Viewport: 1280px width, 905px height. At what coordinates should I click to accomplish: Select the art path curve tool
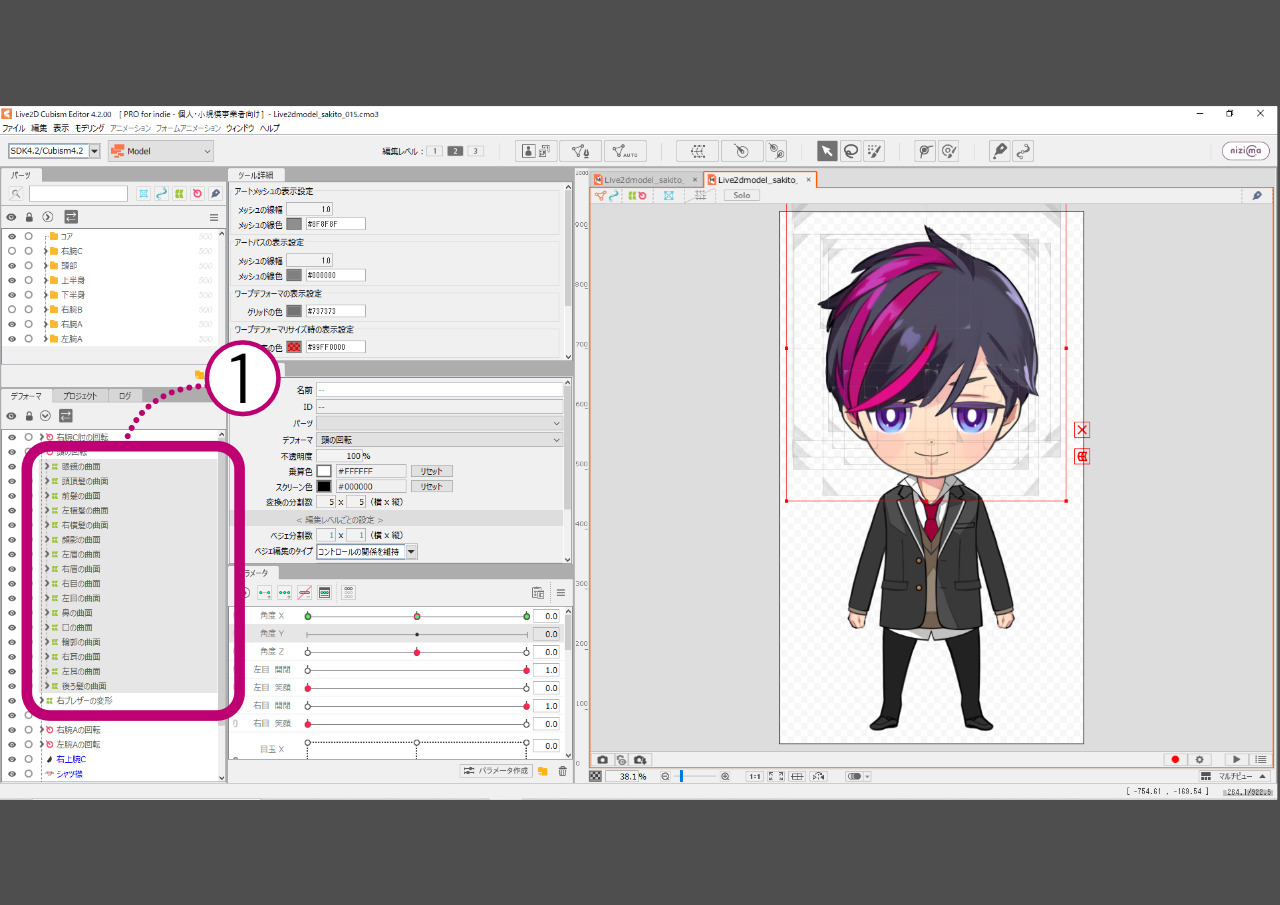pyautogui.click(x=1022, y=151)
